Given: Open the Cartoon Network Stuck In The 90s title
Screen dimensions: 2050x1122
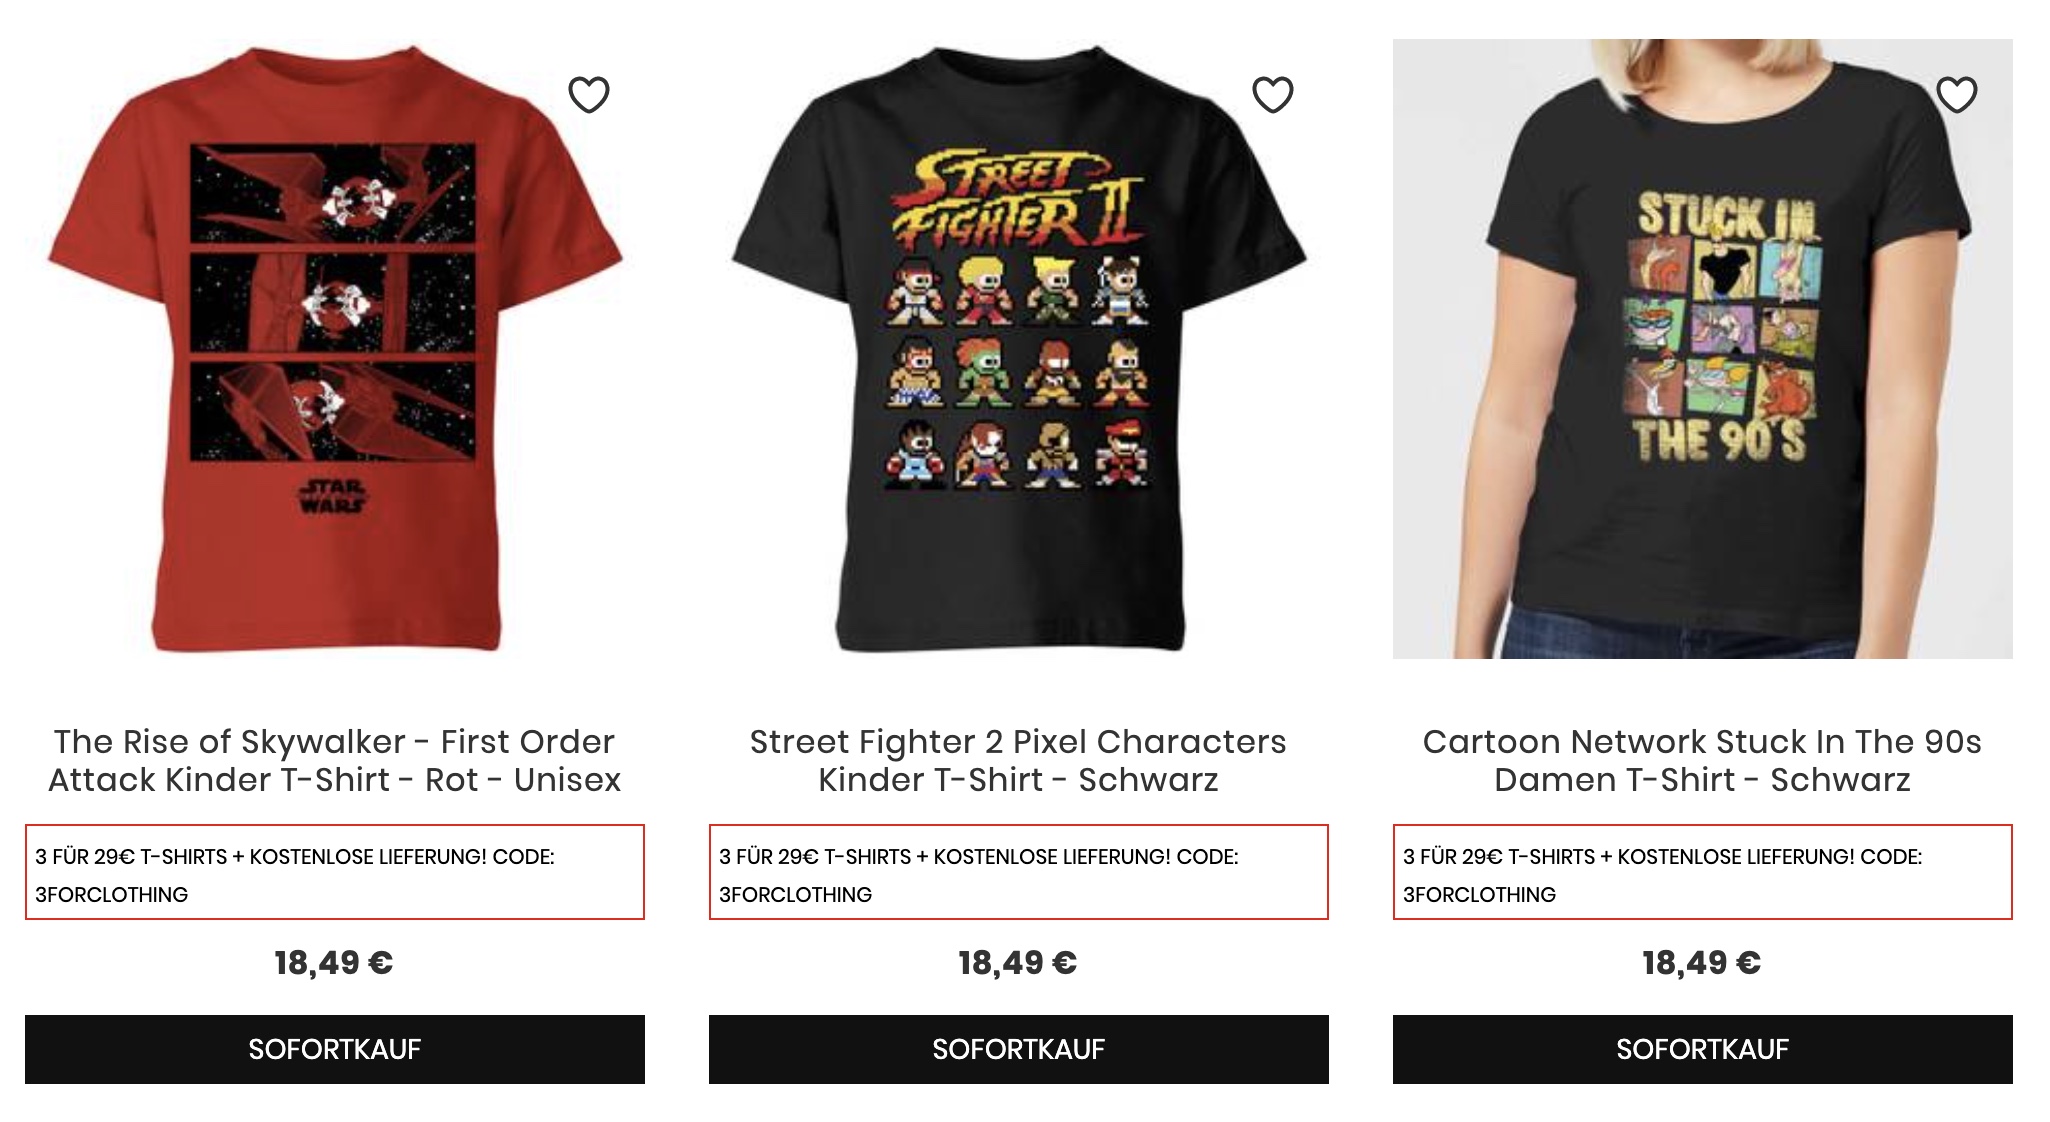Looking at the screenshot, I should coord(1702,760).
